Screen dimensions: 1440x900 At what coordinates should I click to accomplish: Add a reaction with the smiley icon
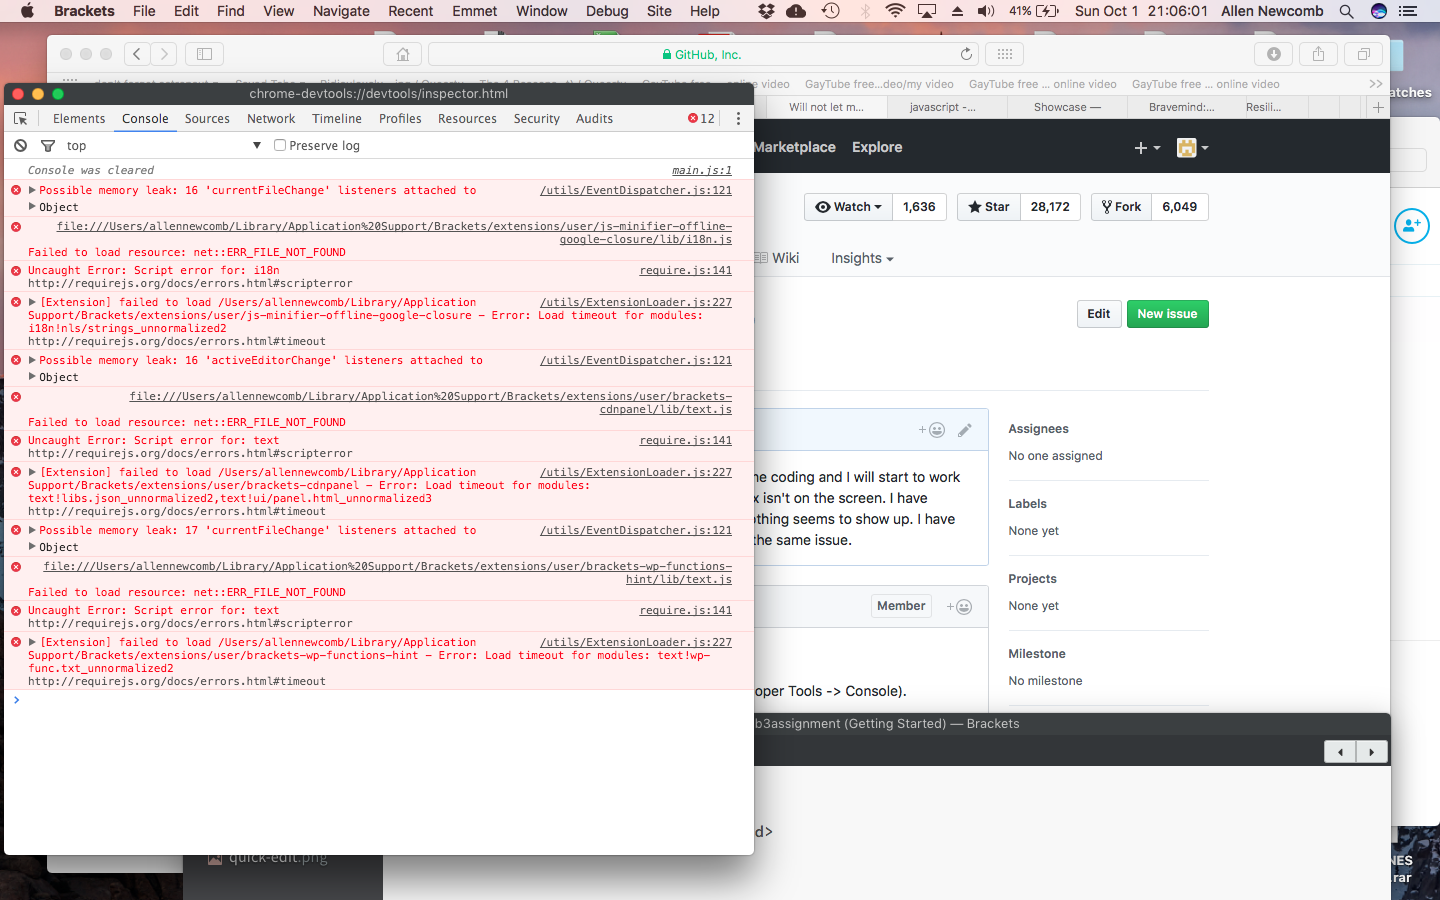[936, 430]
